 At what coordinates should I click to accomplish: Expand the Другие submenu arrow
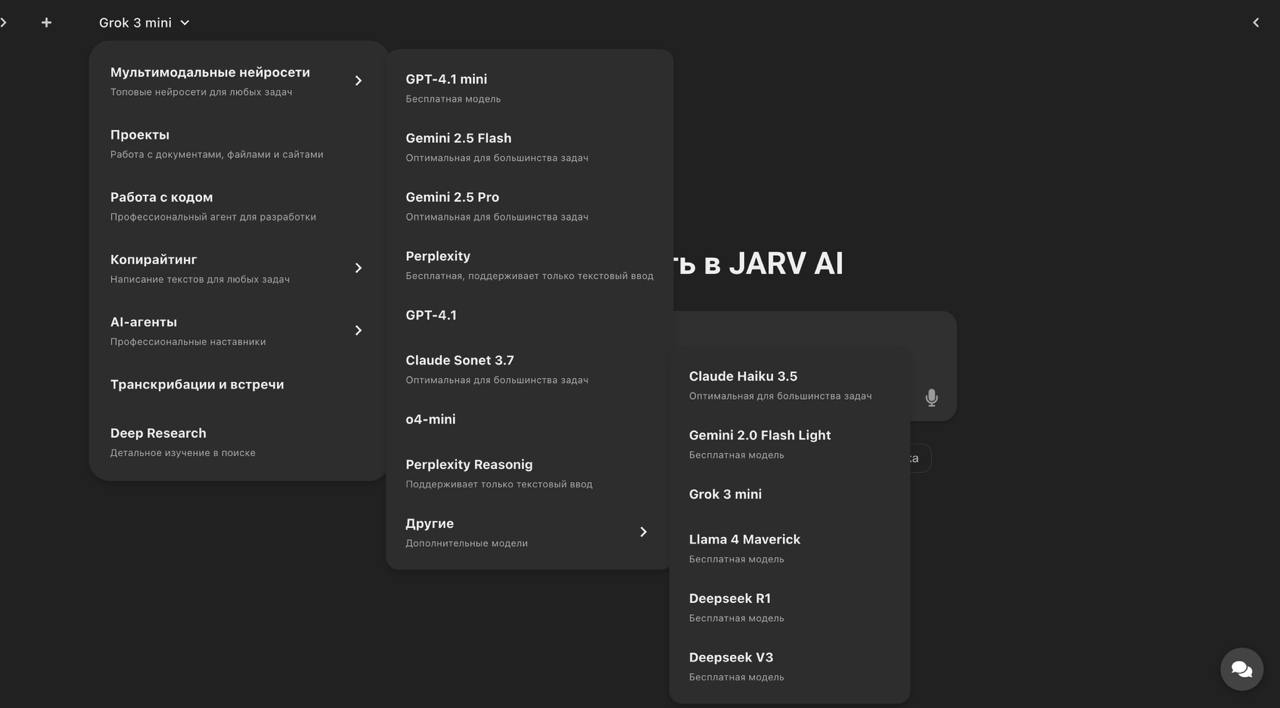click(643, 532)
